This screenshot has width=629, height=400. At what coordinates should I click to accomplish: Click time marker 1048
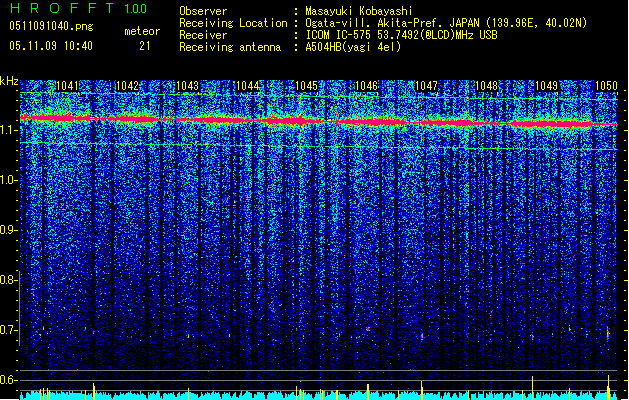click(x=486, y=86)
